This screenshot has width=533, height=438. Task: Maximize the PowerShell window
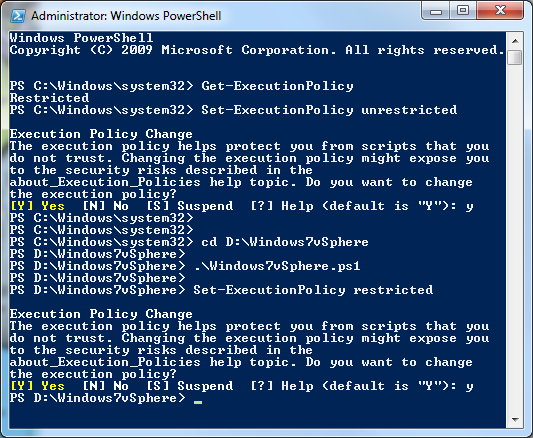click(x=463, y=11)
